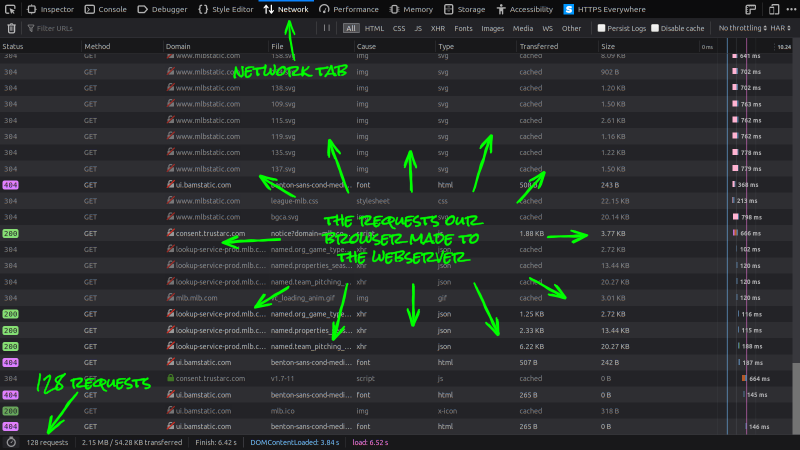The width and height of the screenshot is (800, 450).
Task: Open the HTTPS Everywhere panel
Action: [x=605, y=9]
